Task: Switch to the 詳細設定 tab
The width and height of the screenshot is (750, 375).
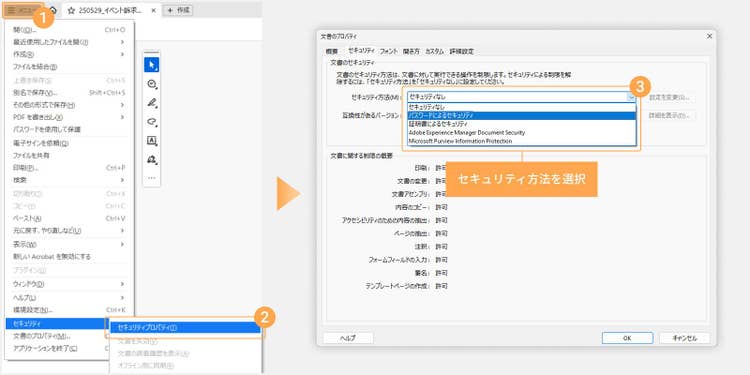Action: pos(462,51)
